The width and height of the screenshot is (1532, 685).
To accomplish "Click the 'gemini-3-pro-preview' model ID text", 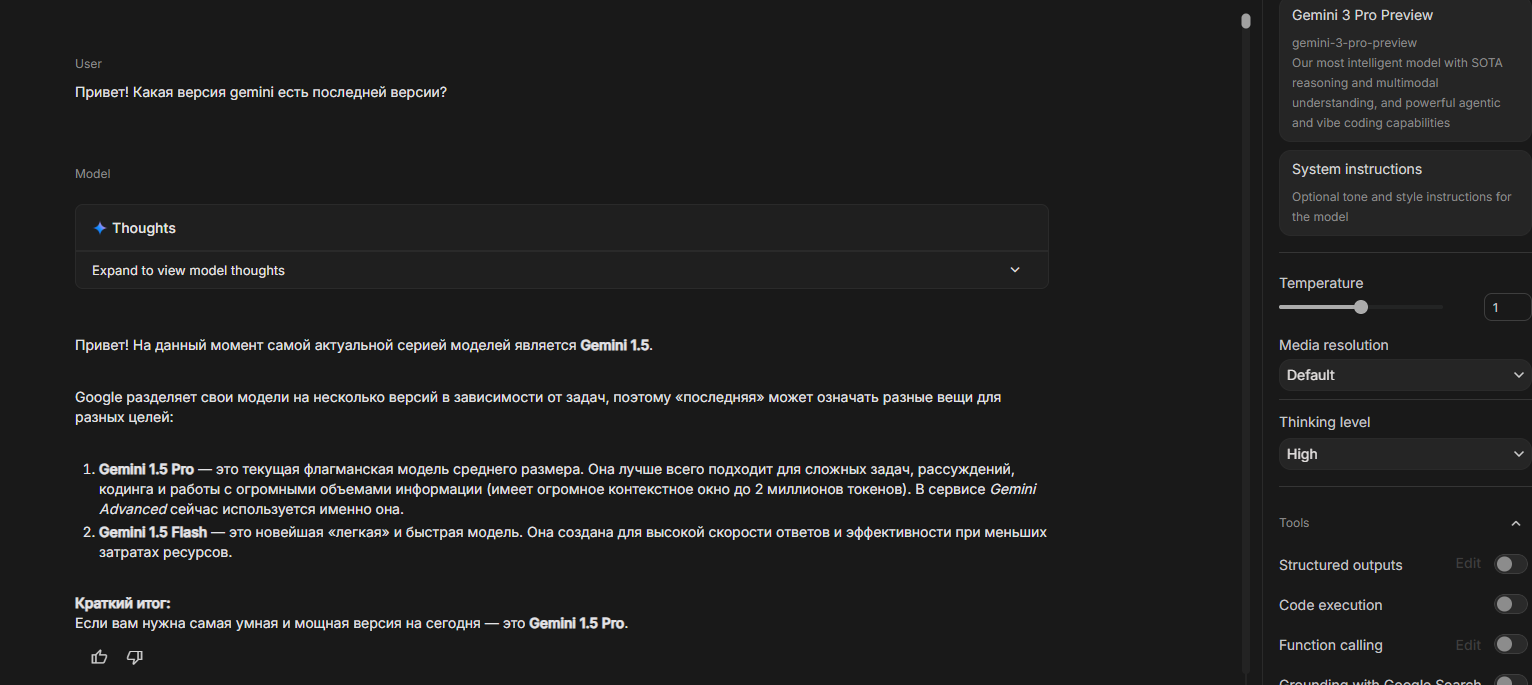I will (1354, 43).
